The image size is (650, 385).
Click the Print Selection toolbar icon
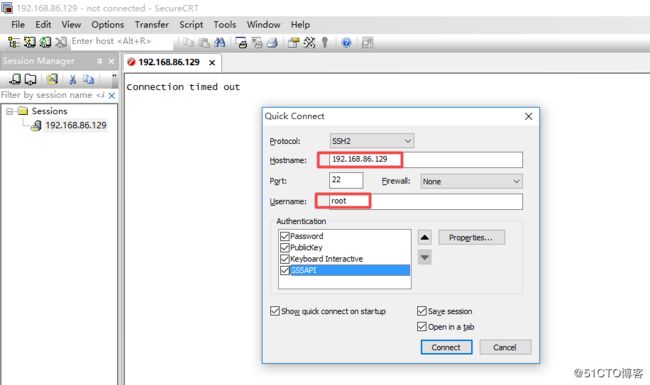tap(257, 43)
